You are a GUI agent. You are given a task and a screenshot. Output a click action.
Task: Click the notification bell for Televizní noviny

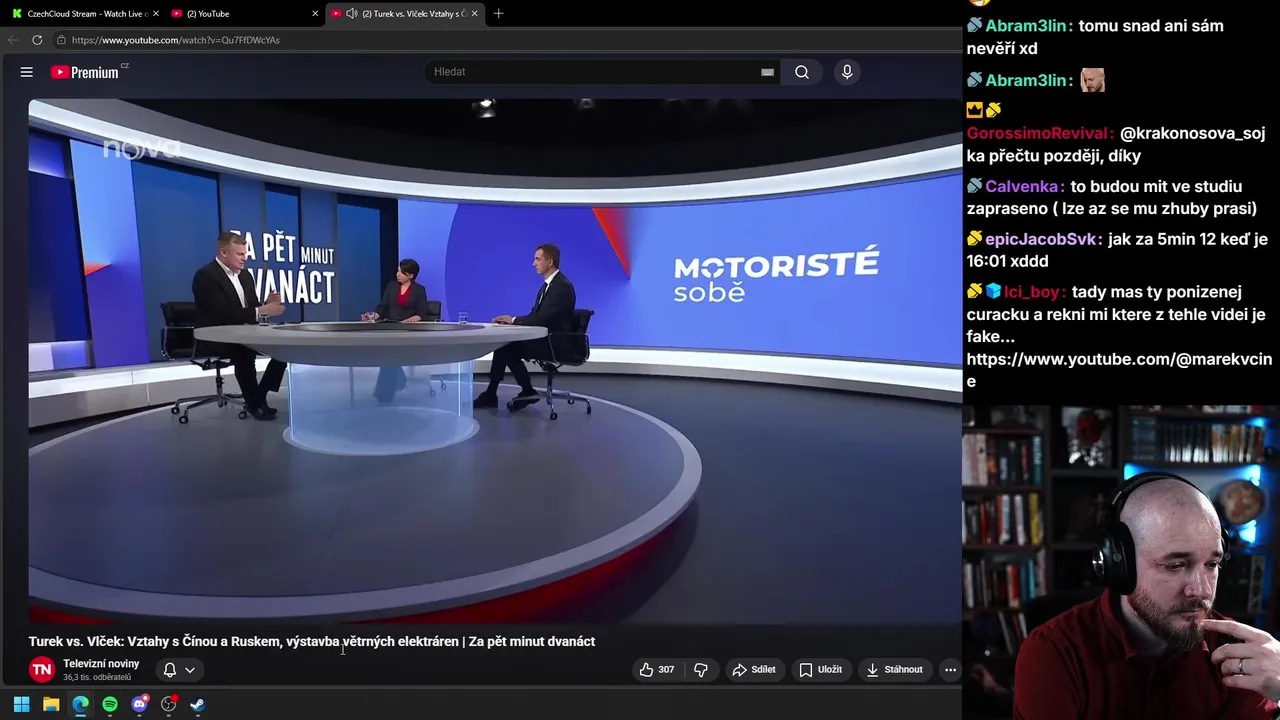point(170,670)
